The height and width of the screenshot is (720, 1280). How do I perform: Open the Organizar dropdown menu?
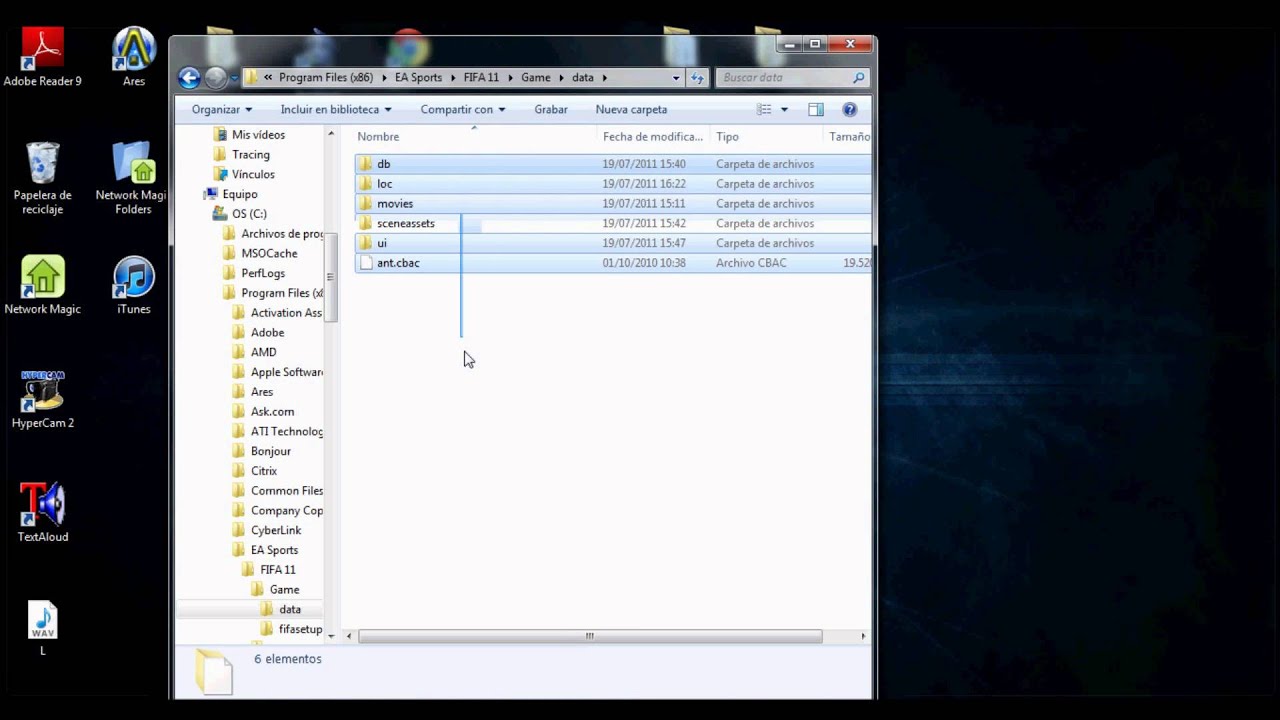coord(222,109)
